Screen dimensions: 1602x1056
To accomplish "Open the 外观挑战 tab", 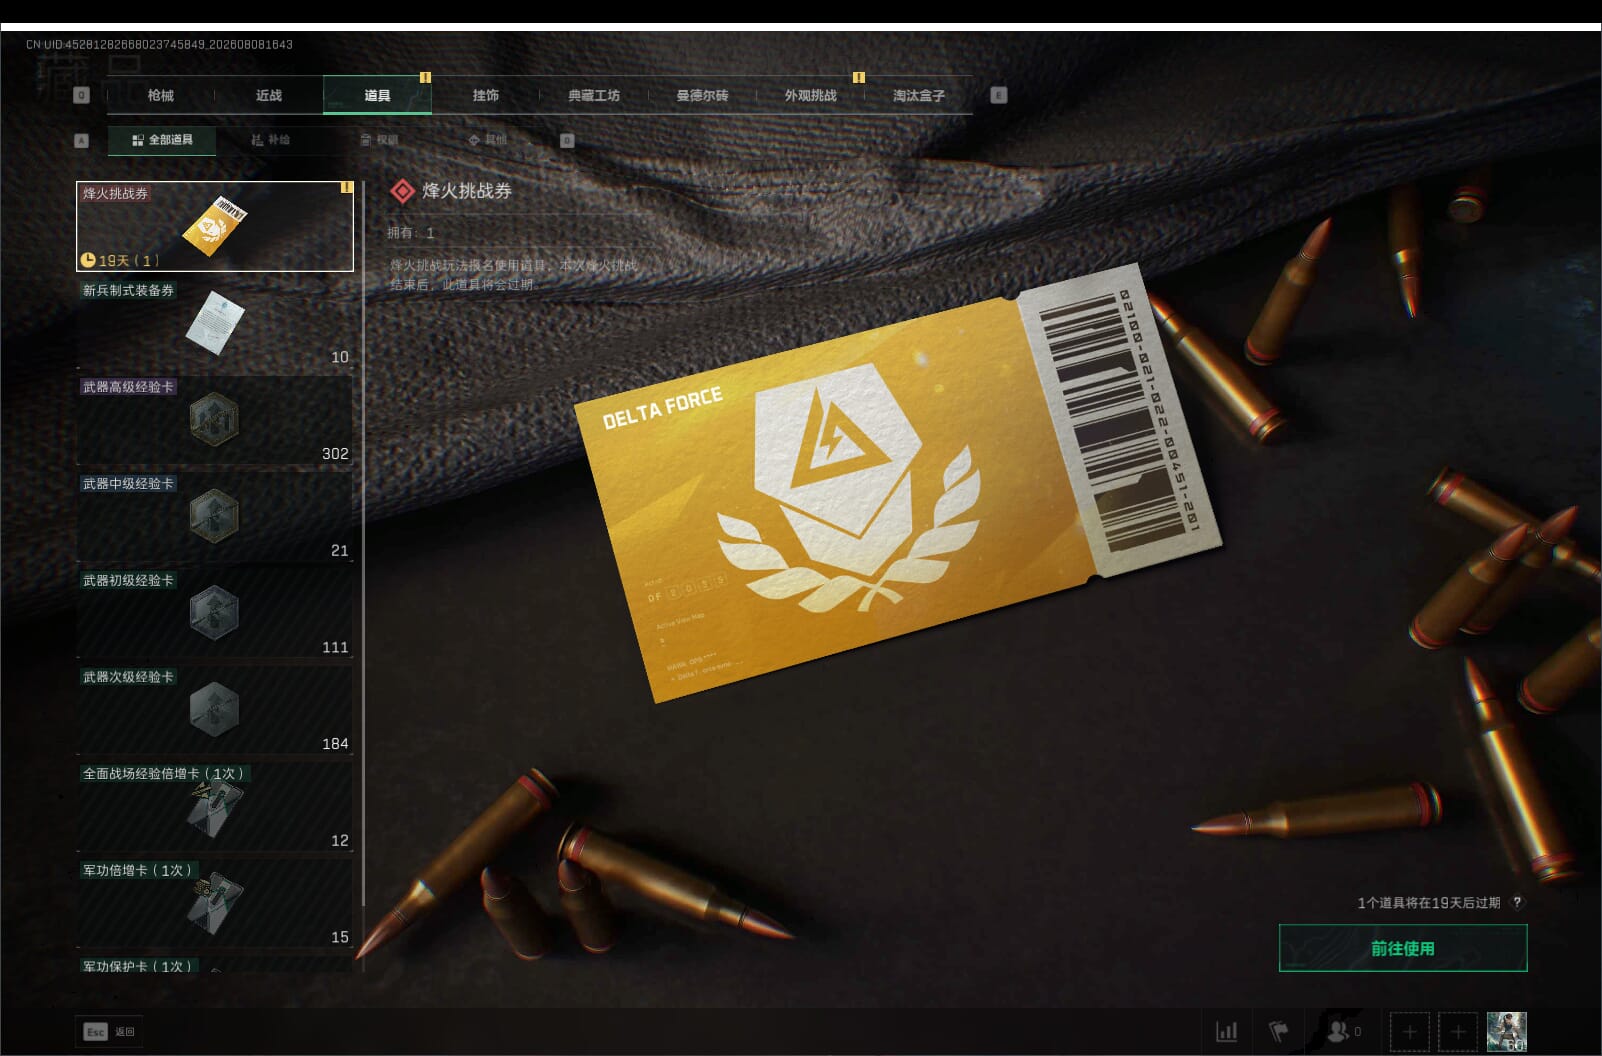I will point(810,95).
